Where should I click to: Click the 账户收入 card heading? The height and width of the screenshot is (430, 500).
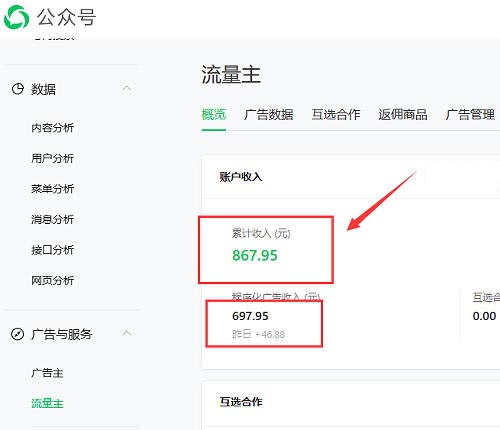(x=241, y=177)
